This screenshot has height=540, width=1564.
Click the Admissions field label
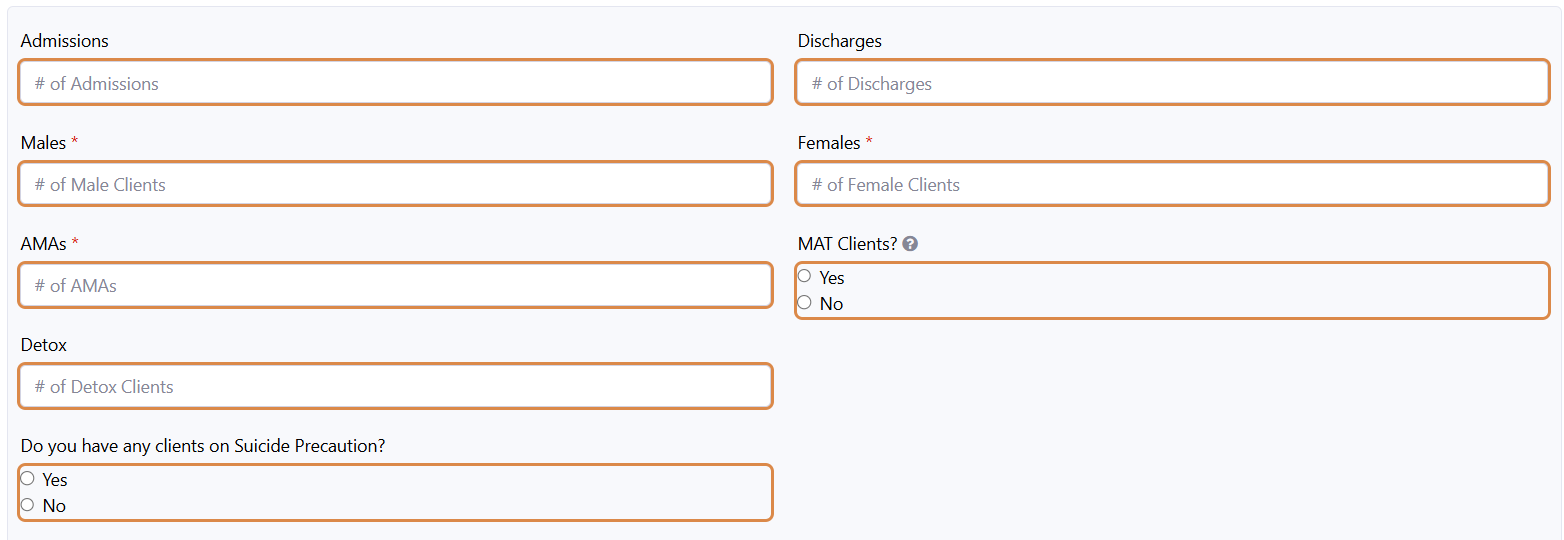(x=64, y=41)
